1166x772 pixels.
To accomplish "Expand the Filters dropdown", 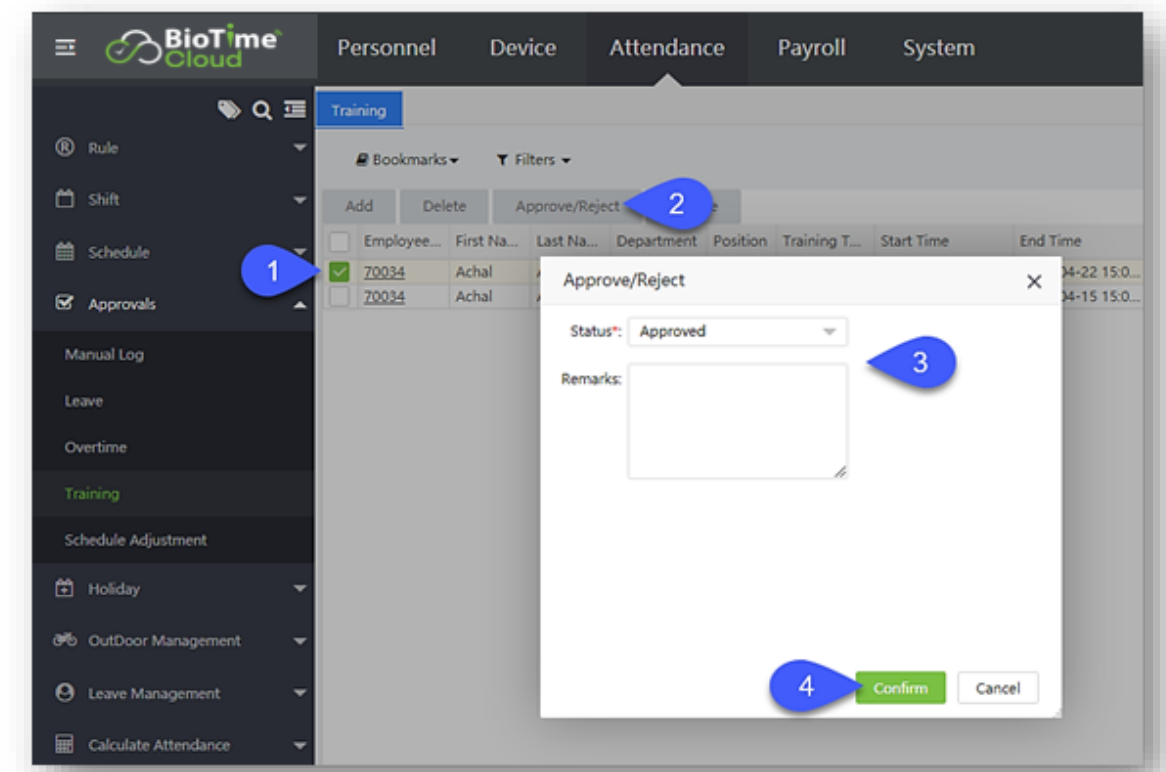I will pos(534,160).
